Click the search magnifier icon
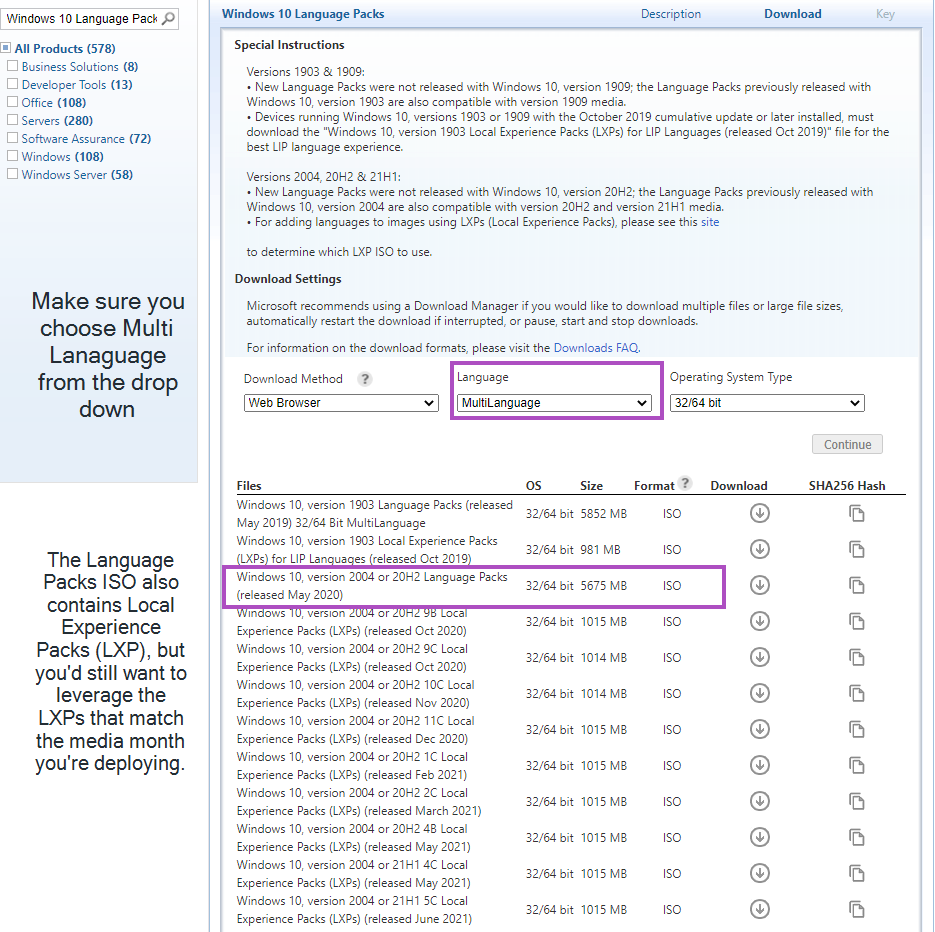935x932 pixels. coord(168,19)
